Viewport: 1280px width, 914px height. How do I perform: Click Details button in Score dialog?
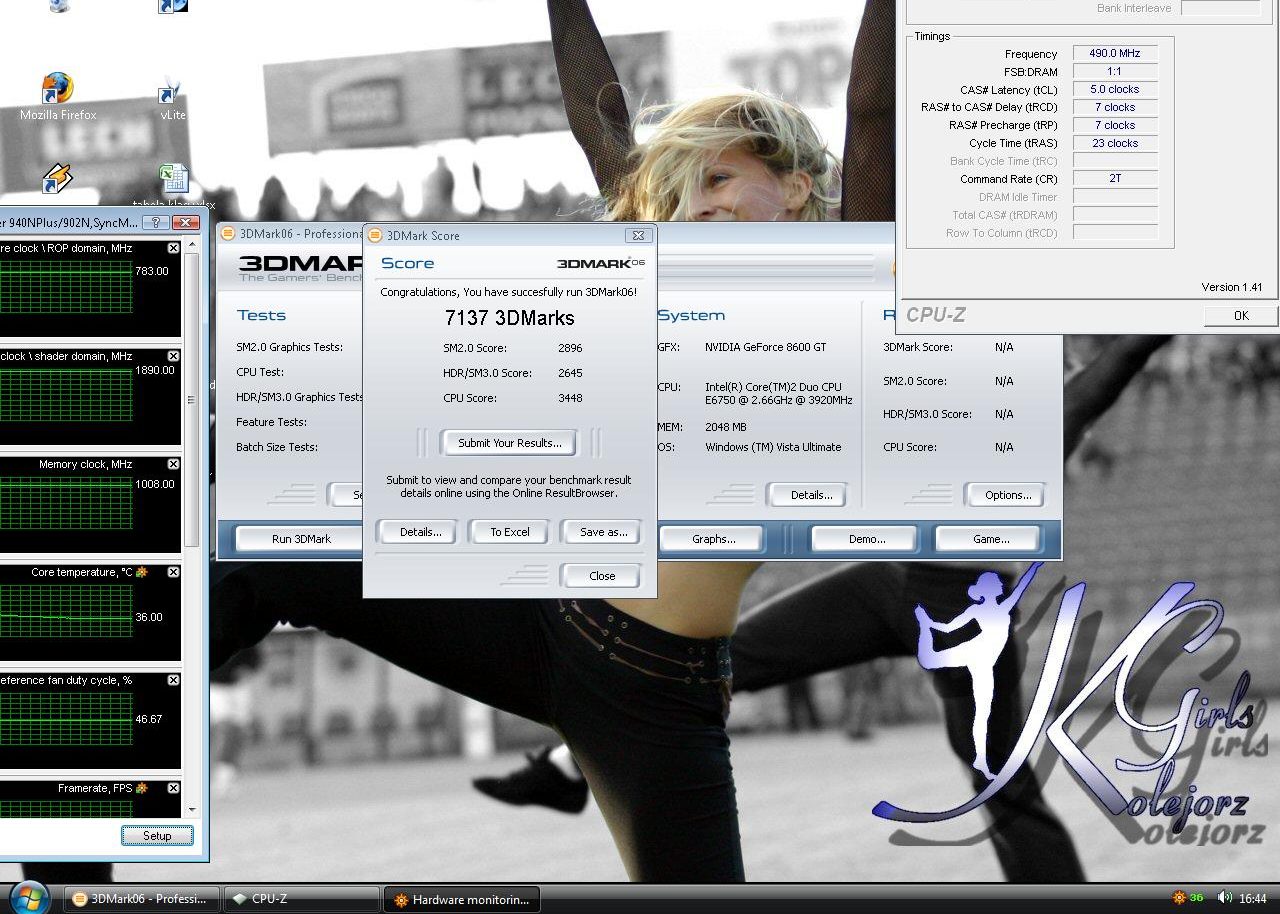(420, 532)
